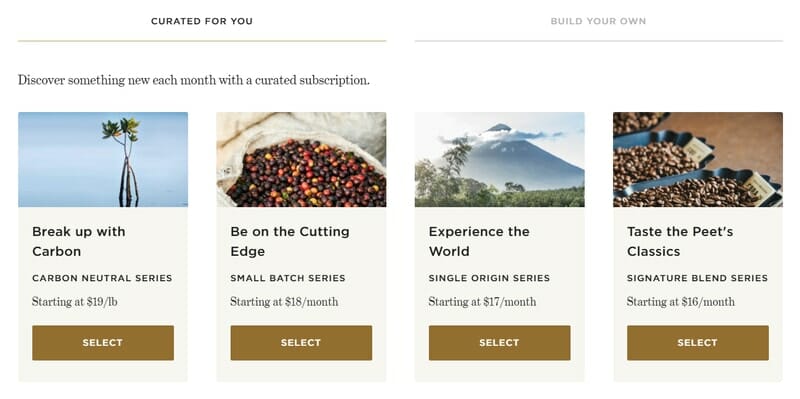Click the Starting at $16/month price text
The width and height of the screenshot is (800, 399).
pos(681,302)
